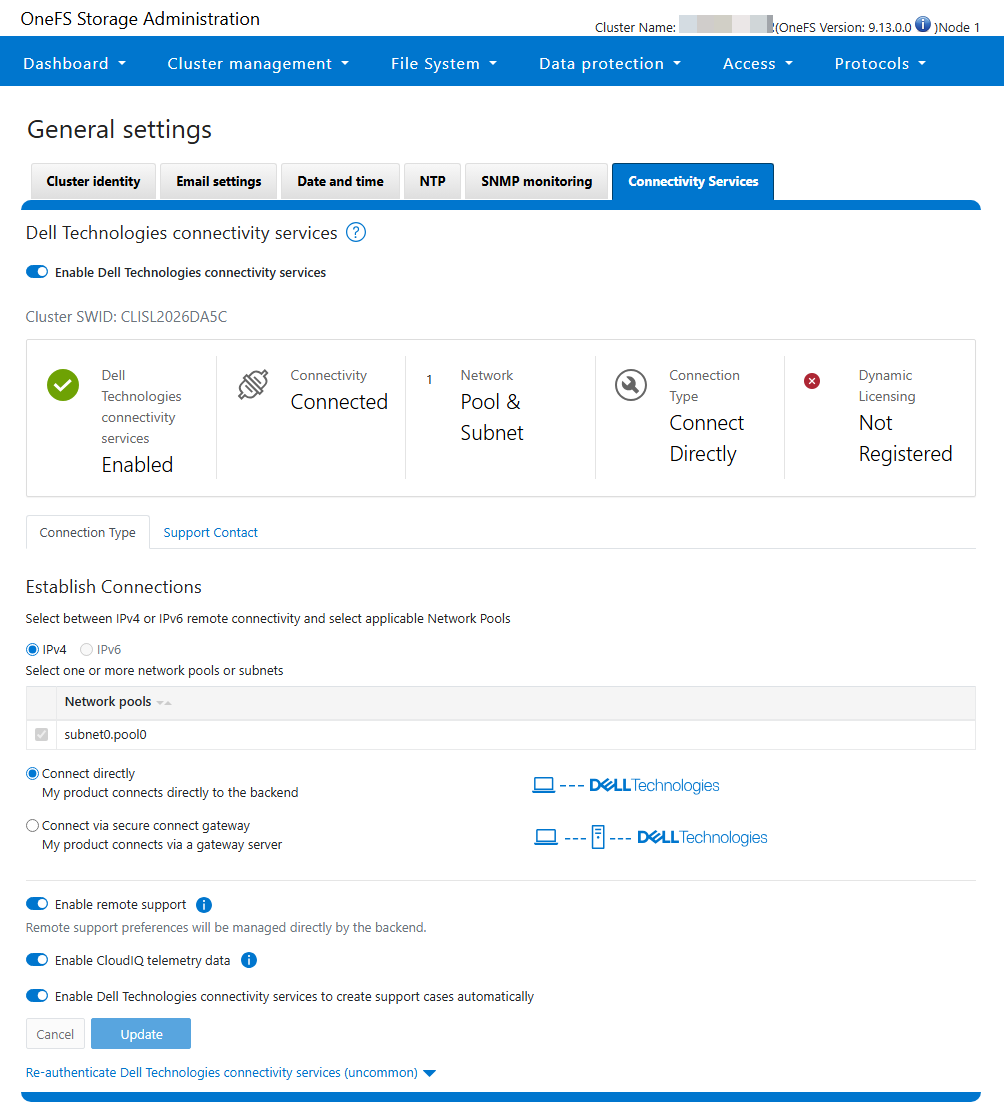Click the info icon beside Enable remote support
This screenshot has width=1004, height=1107.
203,904
